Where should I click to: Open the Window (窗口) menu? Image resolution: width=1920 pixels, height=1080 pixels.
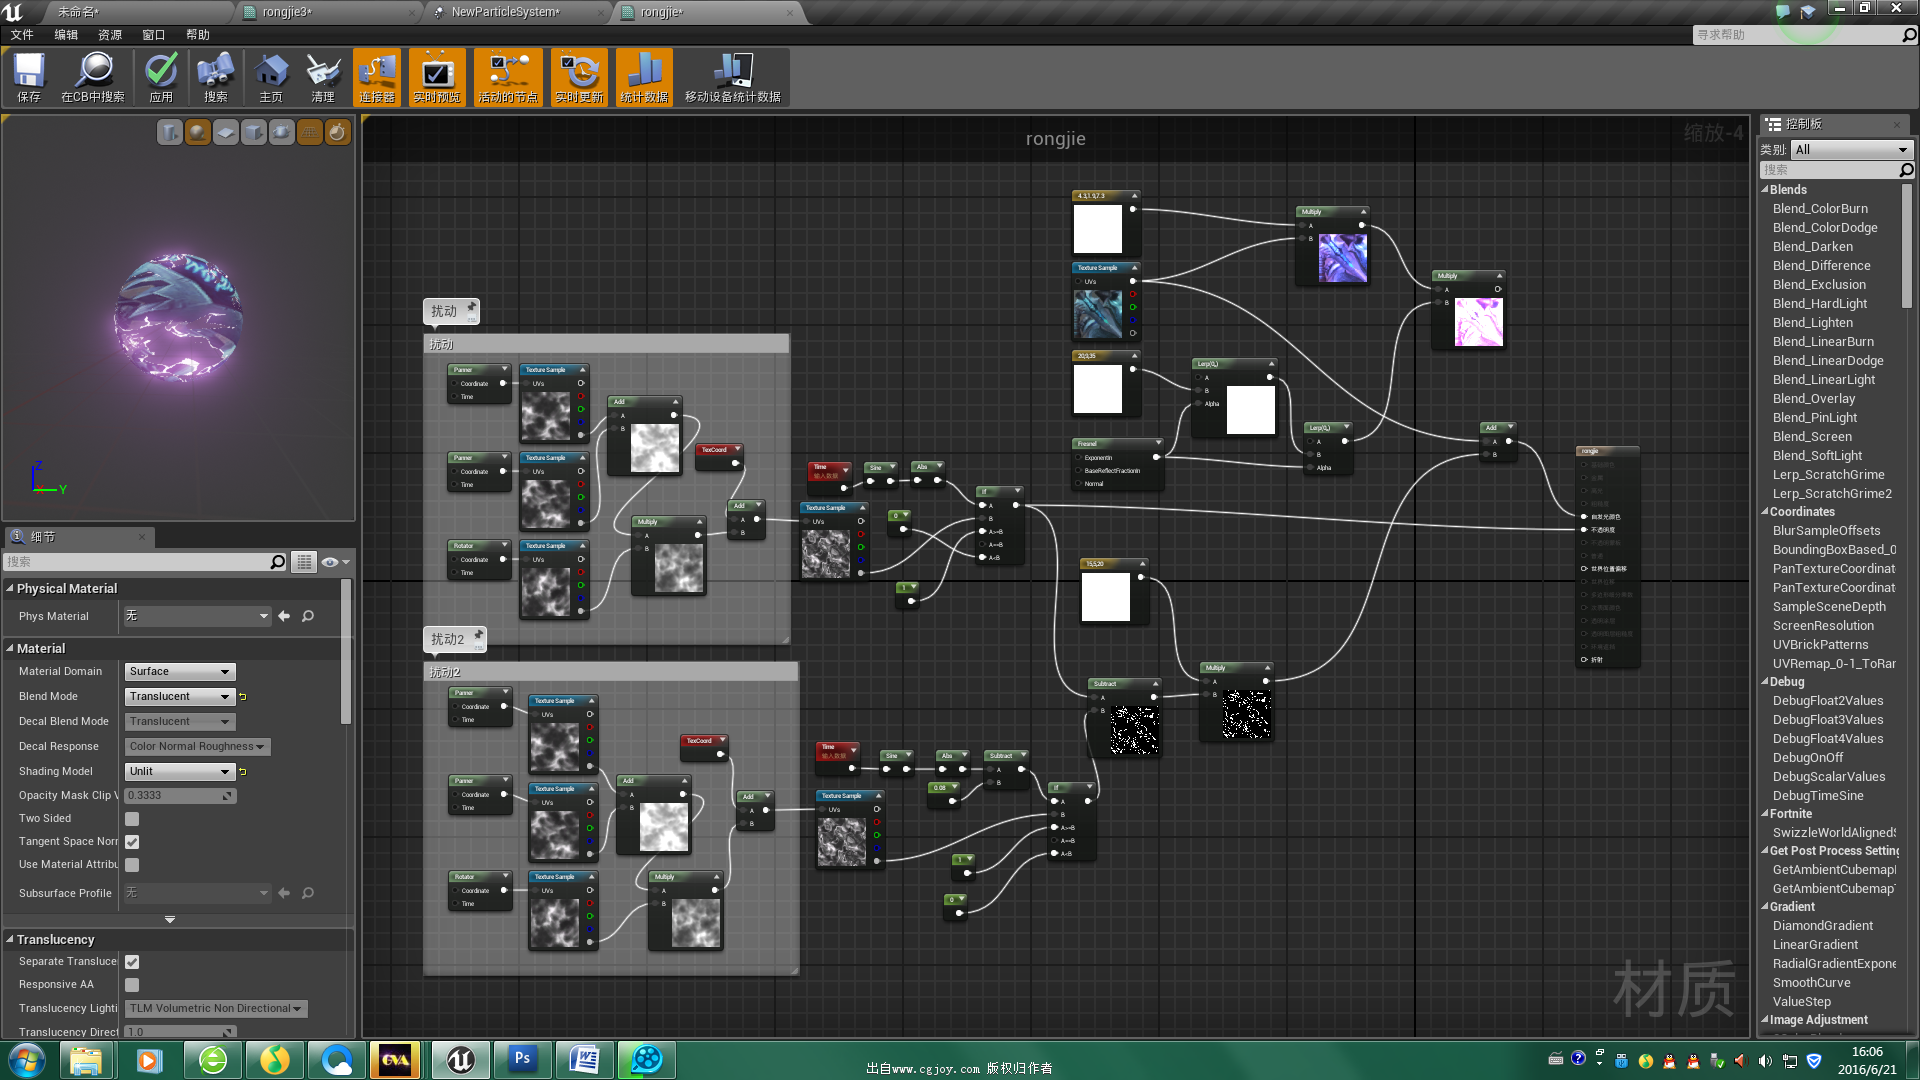[154, 35]
